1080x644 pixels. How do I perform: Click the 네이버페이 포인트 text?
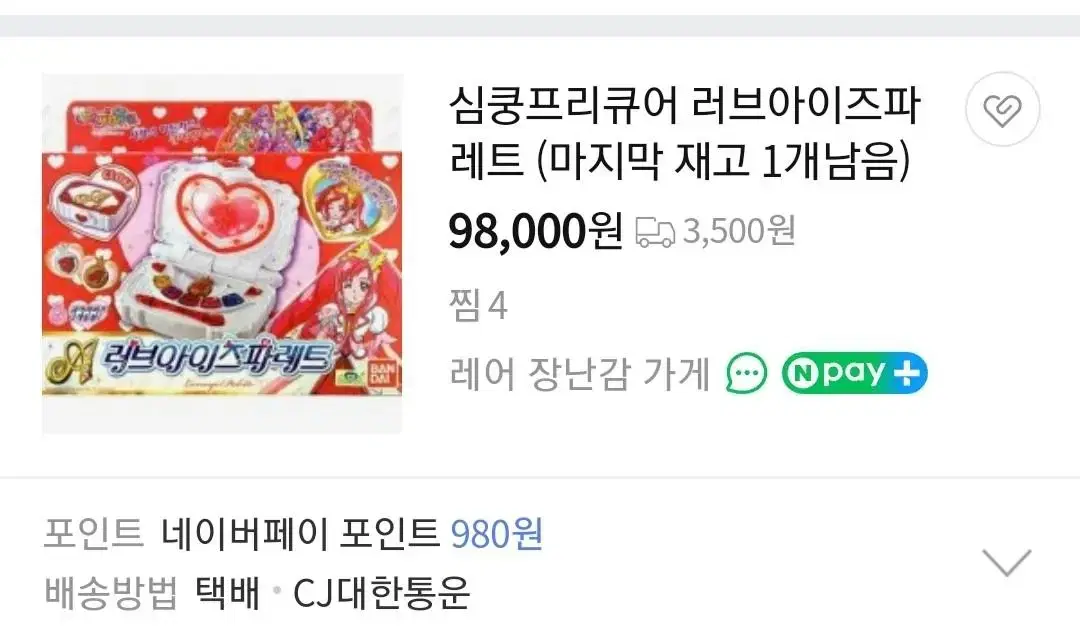300,534
